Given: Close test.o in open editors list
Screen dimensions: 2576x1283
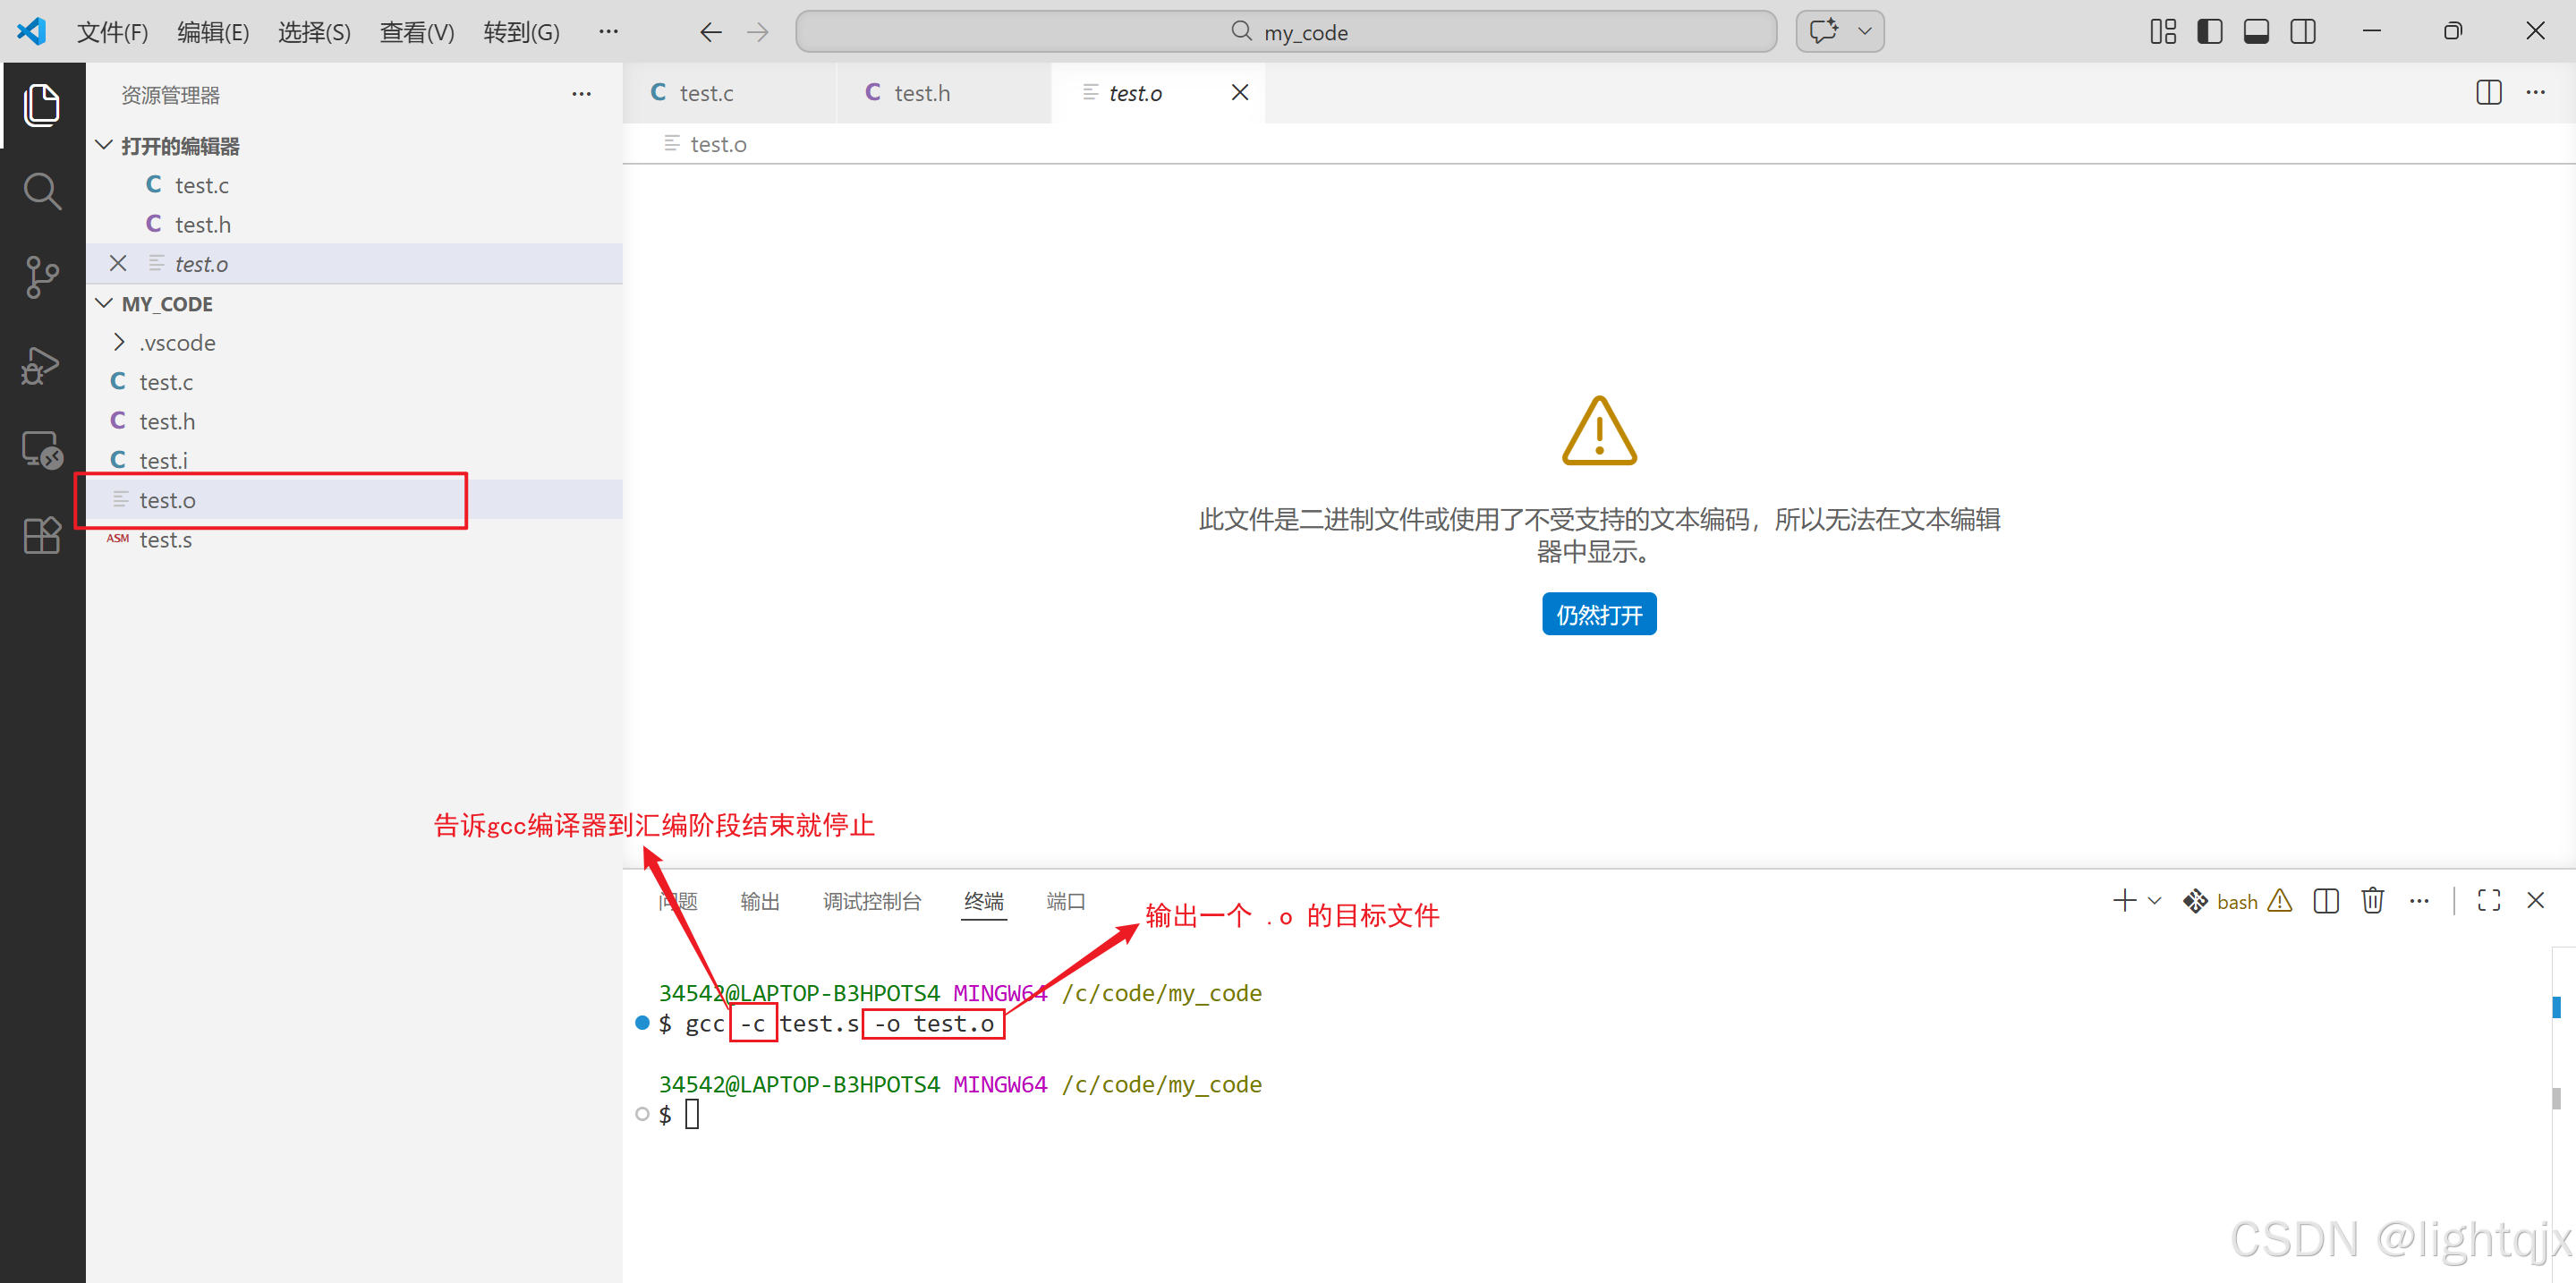Looking at the screenshot, I should click(118, 263).
